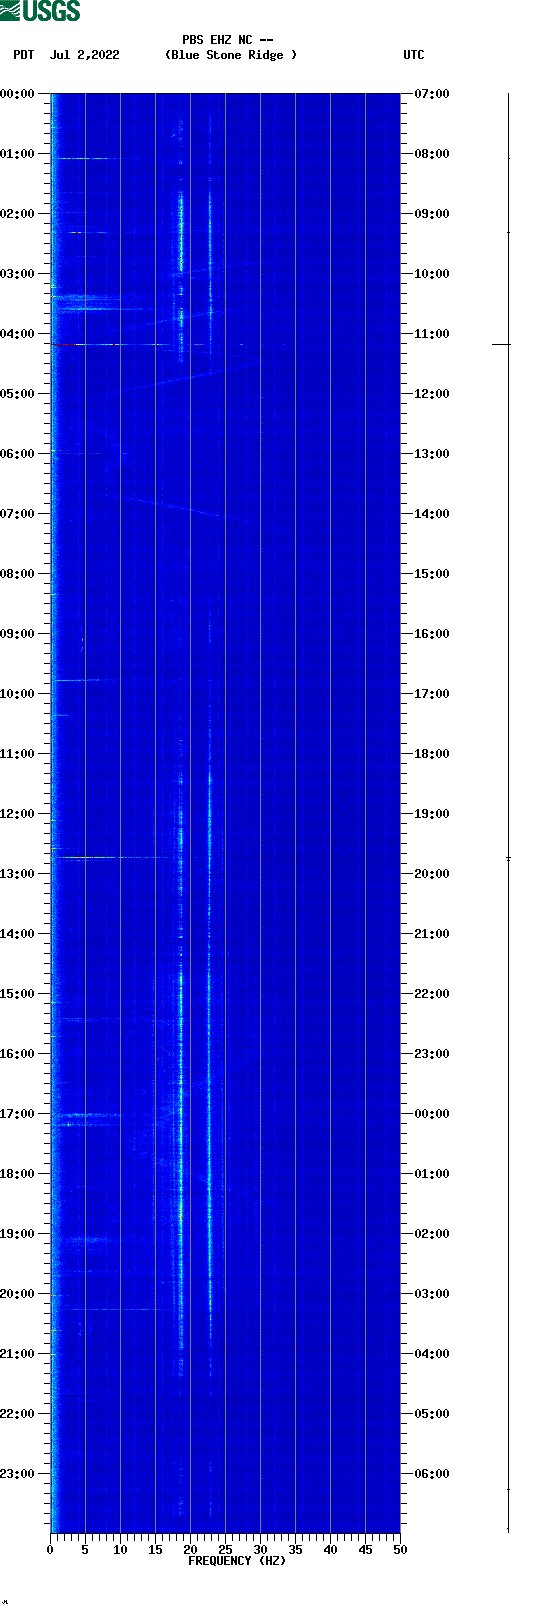Click the "UTC" timezone label

(414, 55)
